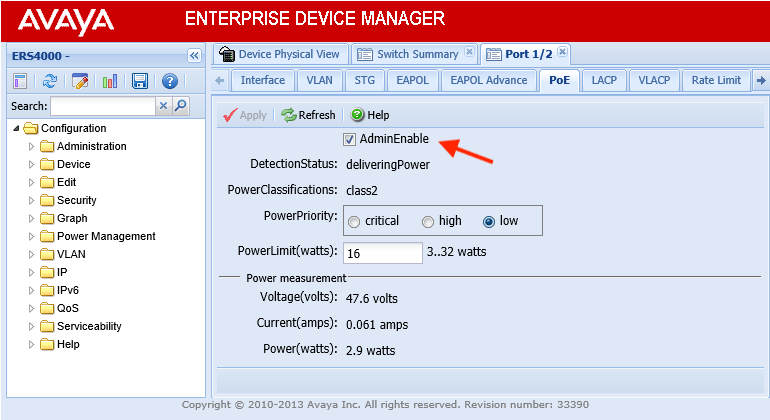Viewport: 770px width, 420px height.
Task: Collapse the left navigation panel
Action: [194, 56]
